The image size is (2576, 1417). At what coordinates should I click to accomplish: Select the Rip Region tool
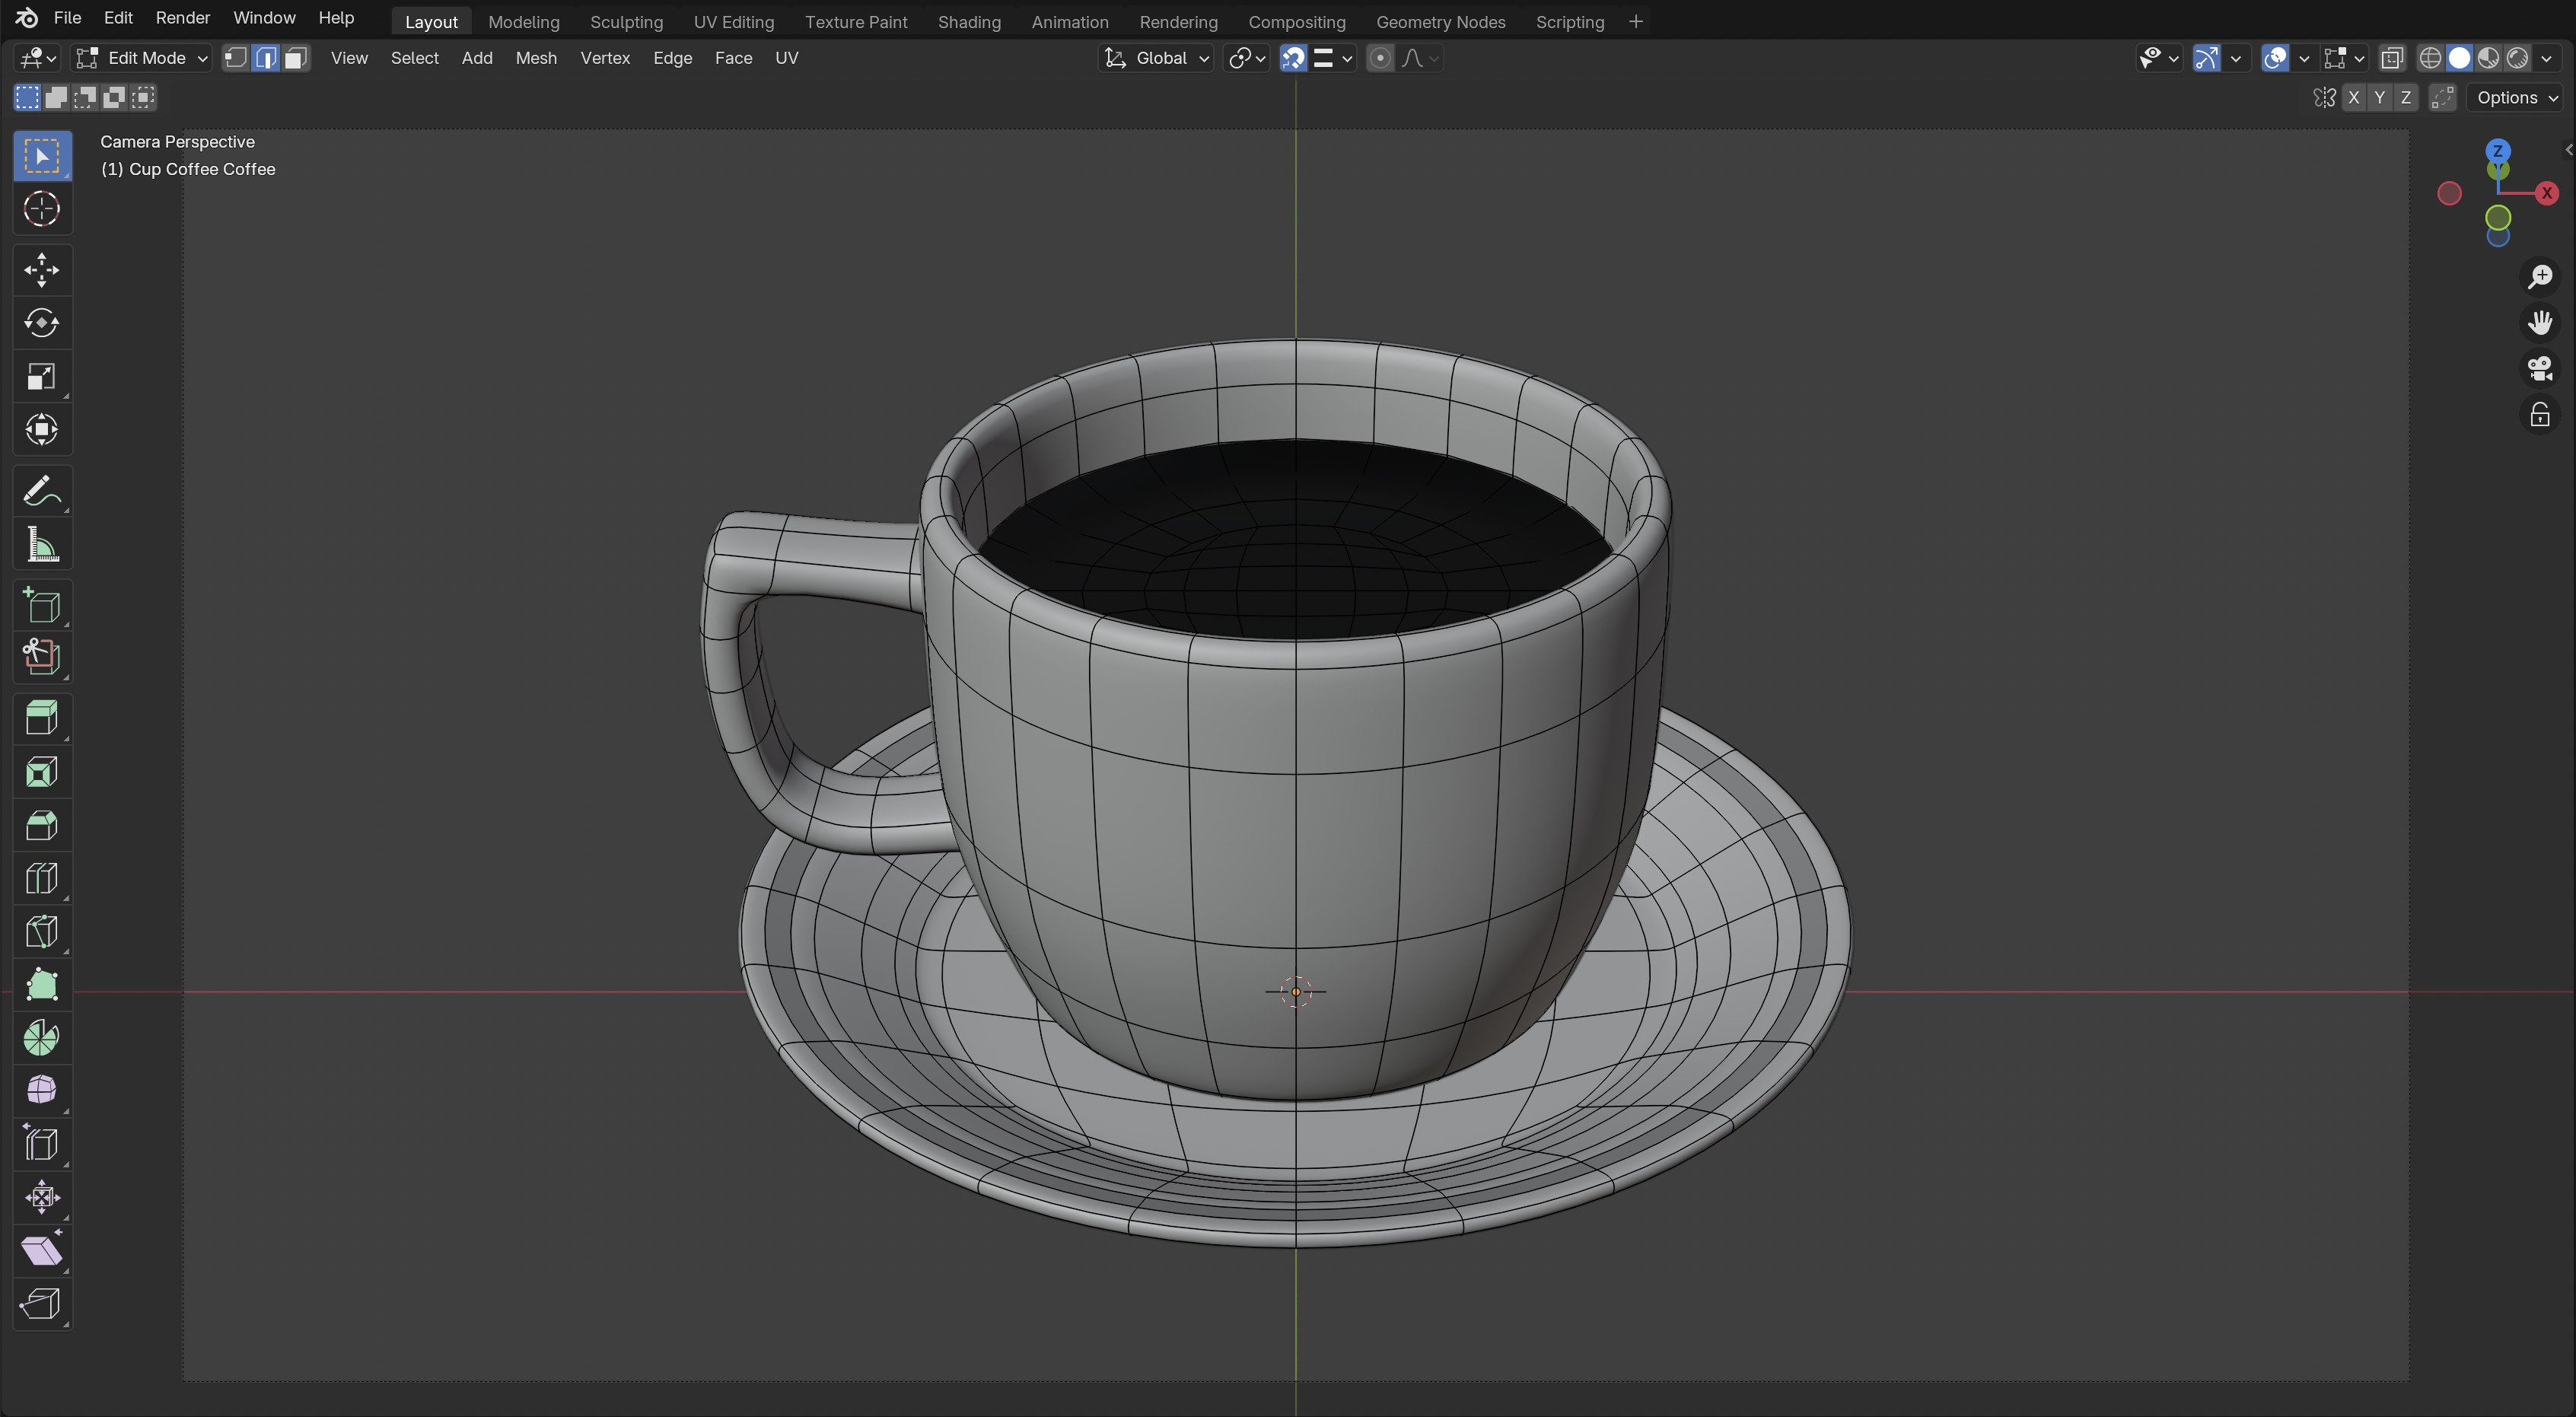point(42,1304)
